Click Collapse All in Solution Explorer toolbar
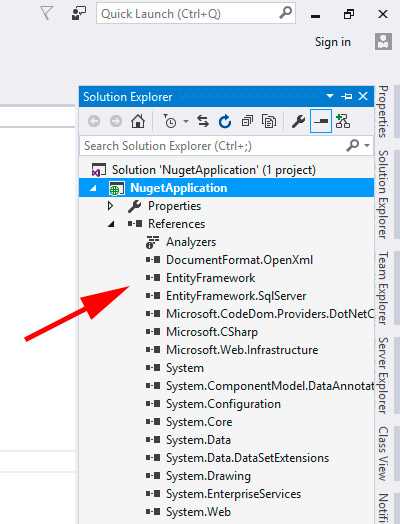 [247, 121]
